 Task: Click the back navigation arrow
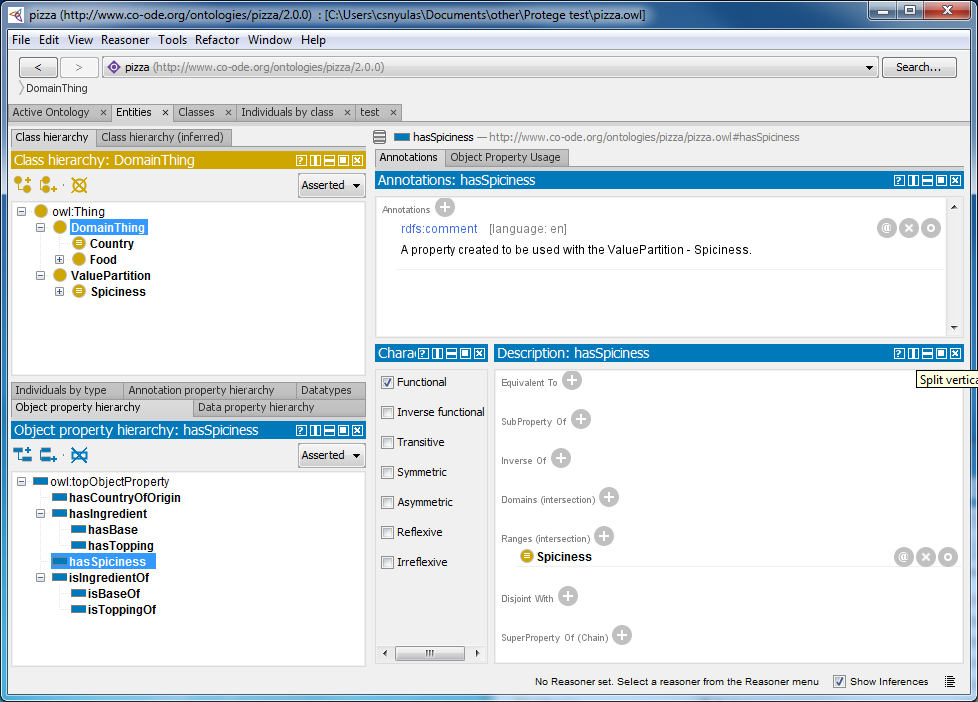point(38,67)
